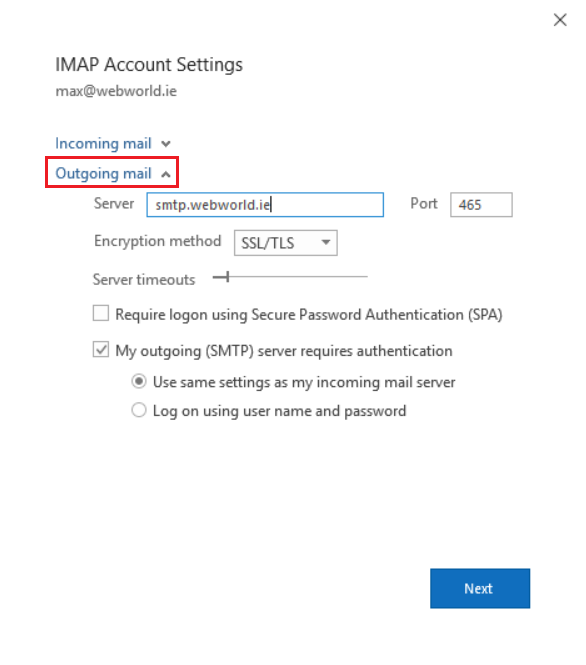Screen dimensions: 586x665
Task: Uncheck My outgoing server requires authentication
Action: (x=101, y=350)
